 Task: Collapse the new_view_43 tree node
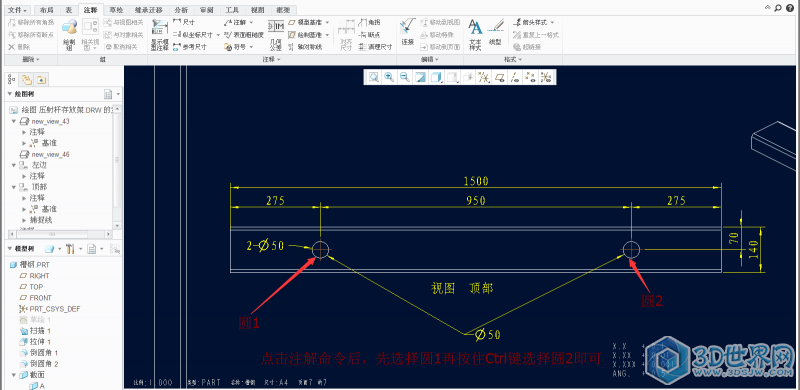click(14, 121)
